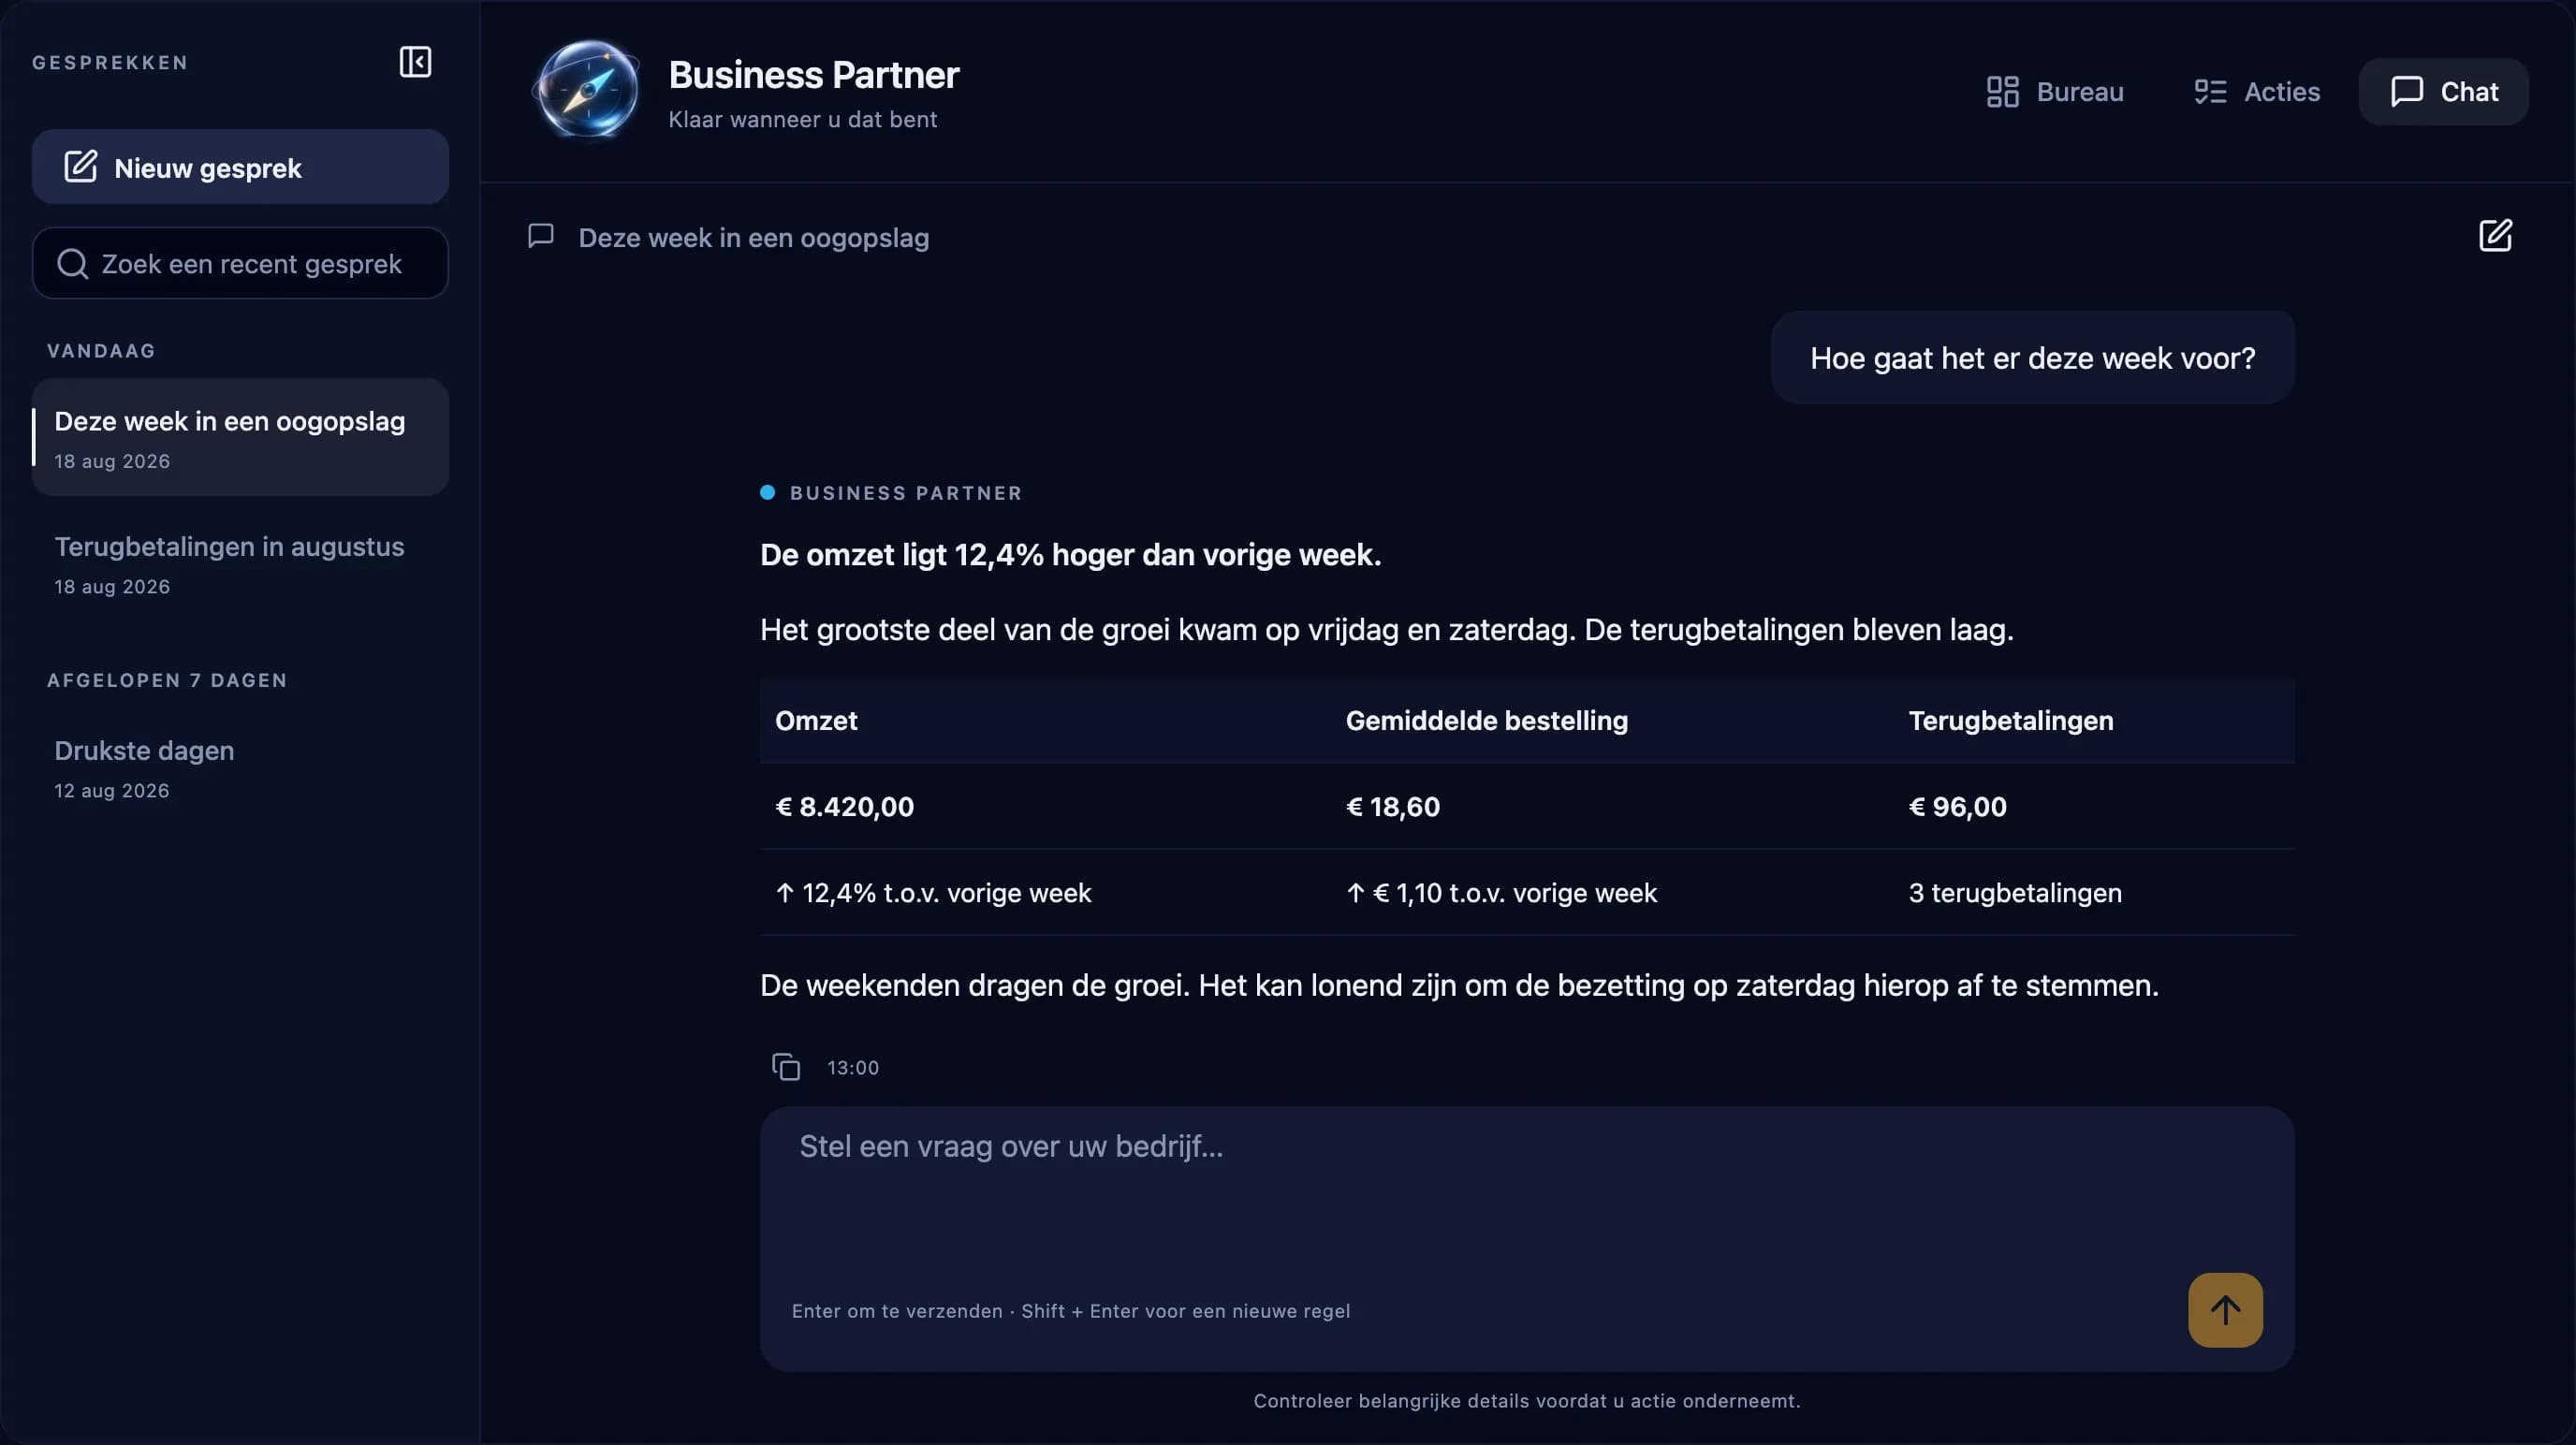Click the 13:00 message timestamp

pos(853,1067)
